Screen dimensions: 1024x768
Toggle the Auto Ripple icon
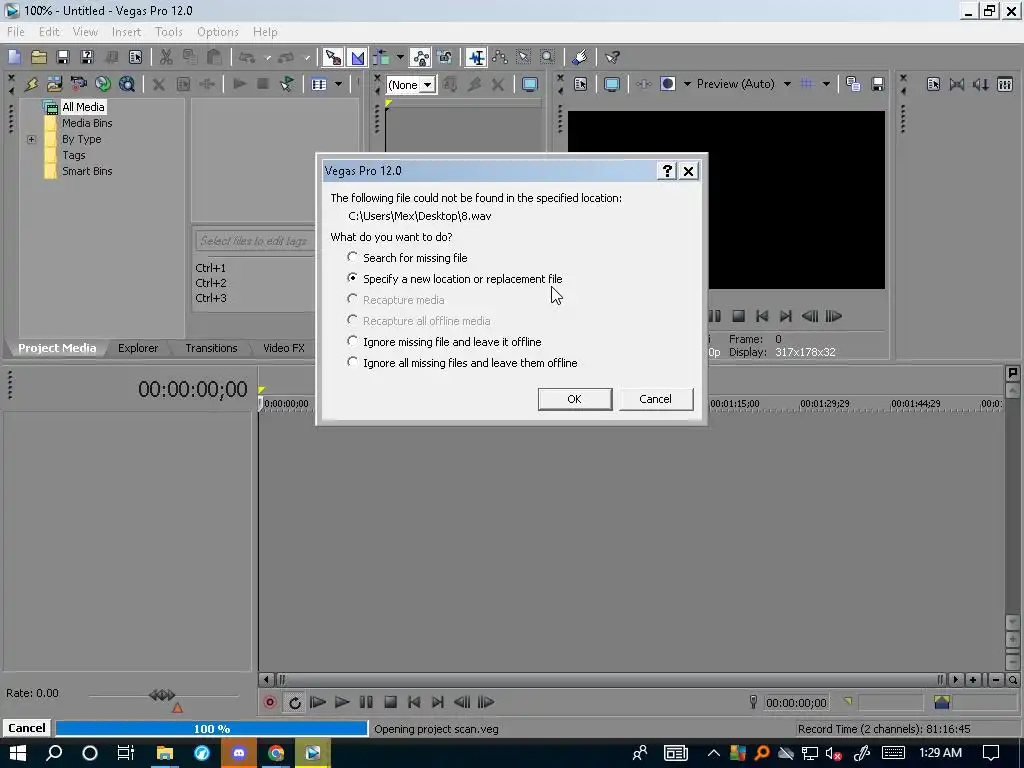[381, 57]
